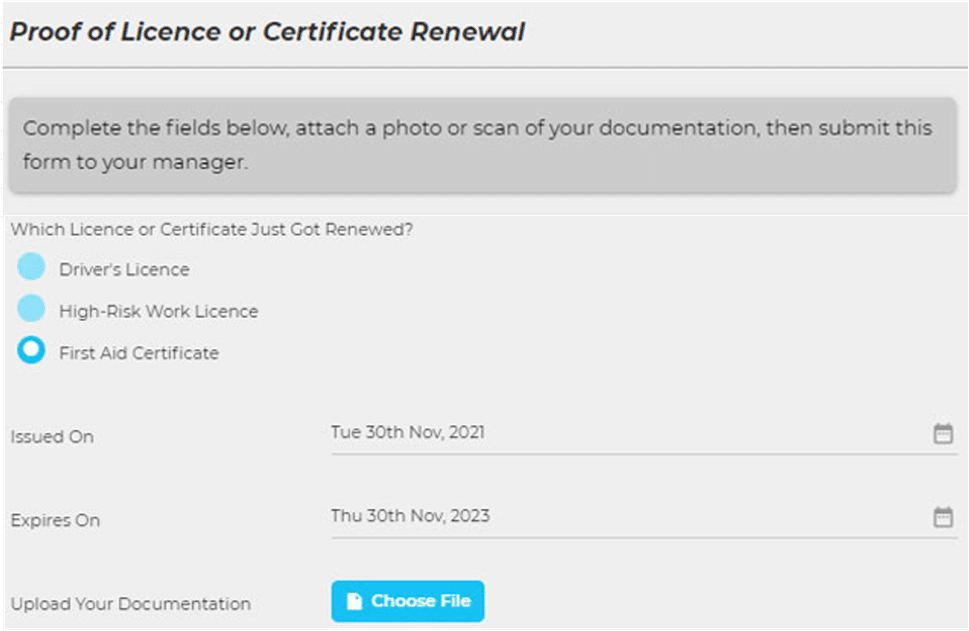Click the Expires On field label

point(55,521)
